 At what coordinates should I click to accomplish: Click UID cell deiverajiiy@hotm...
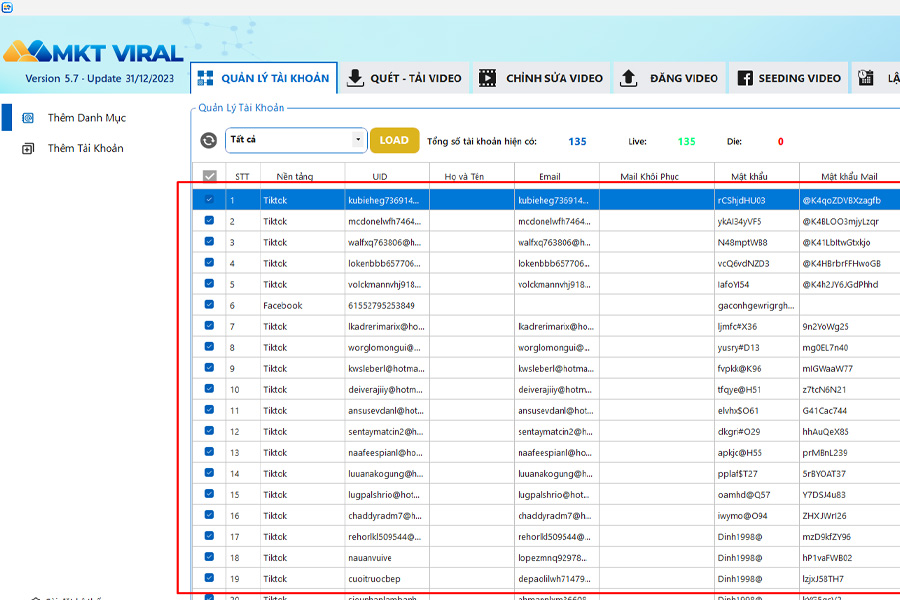385,389
